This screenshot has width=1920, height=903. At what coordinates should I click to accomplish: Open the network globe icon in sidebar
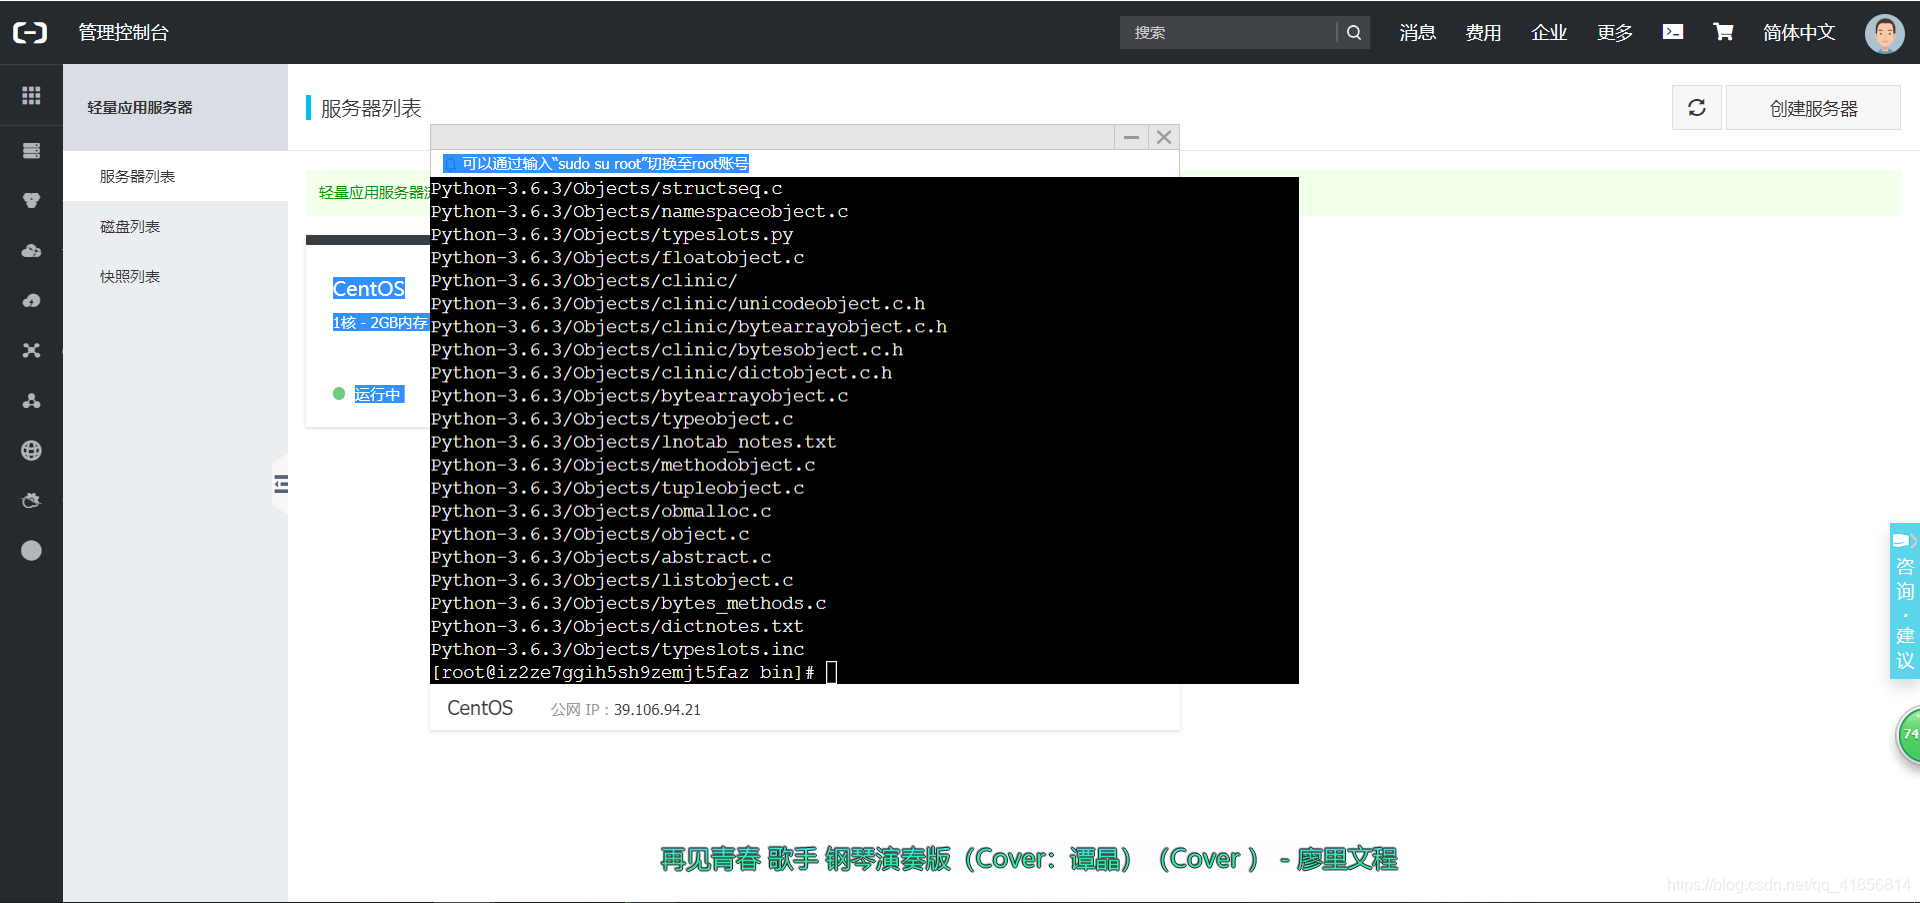click(x=31, y=450)
